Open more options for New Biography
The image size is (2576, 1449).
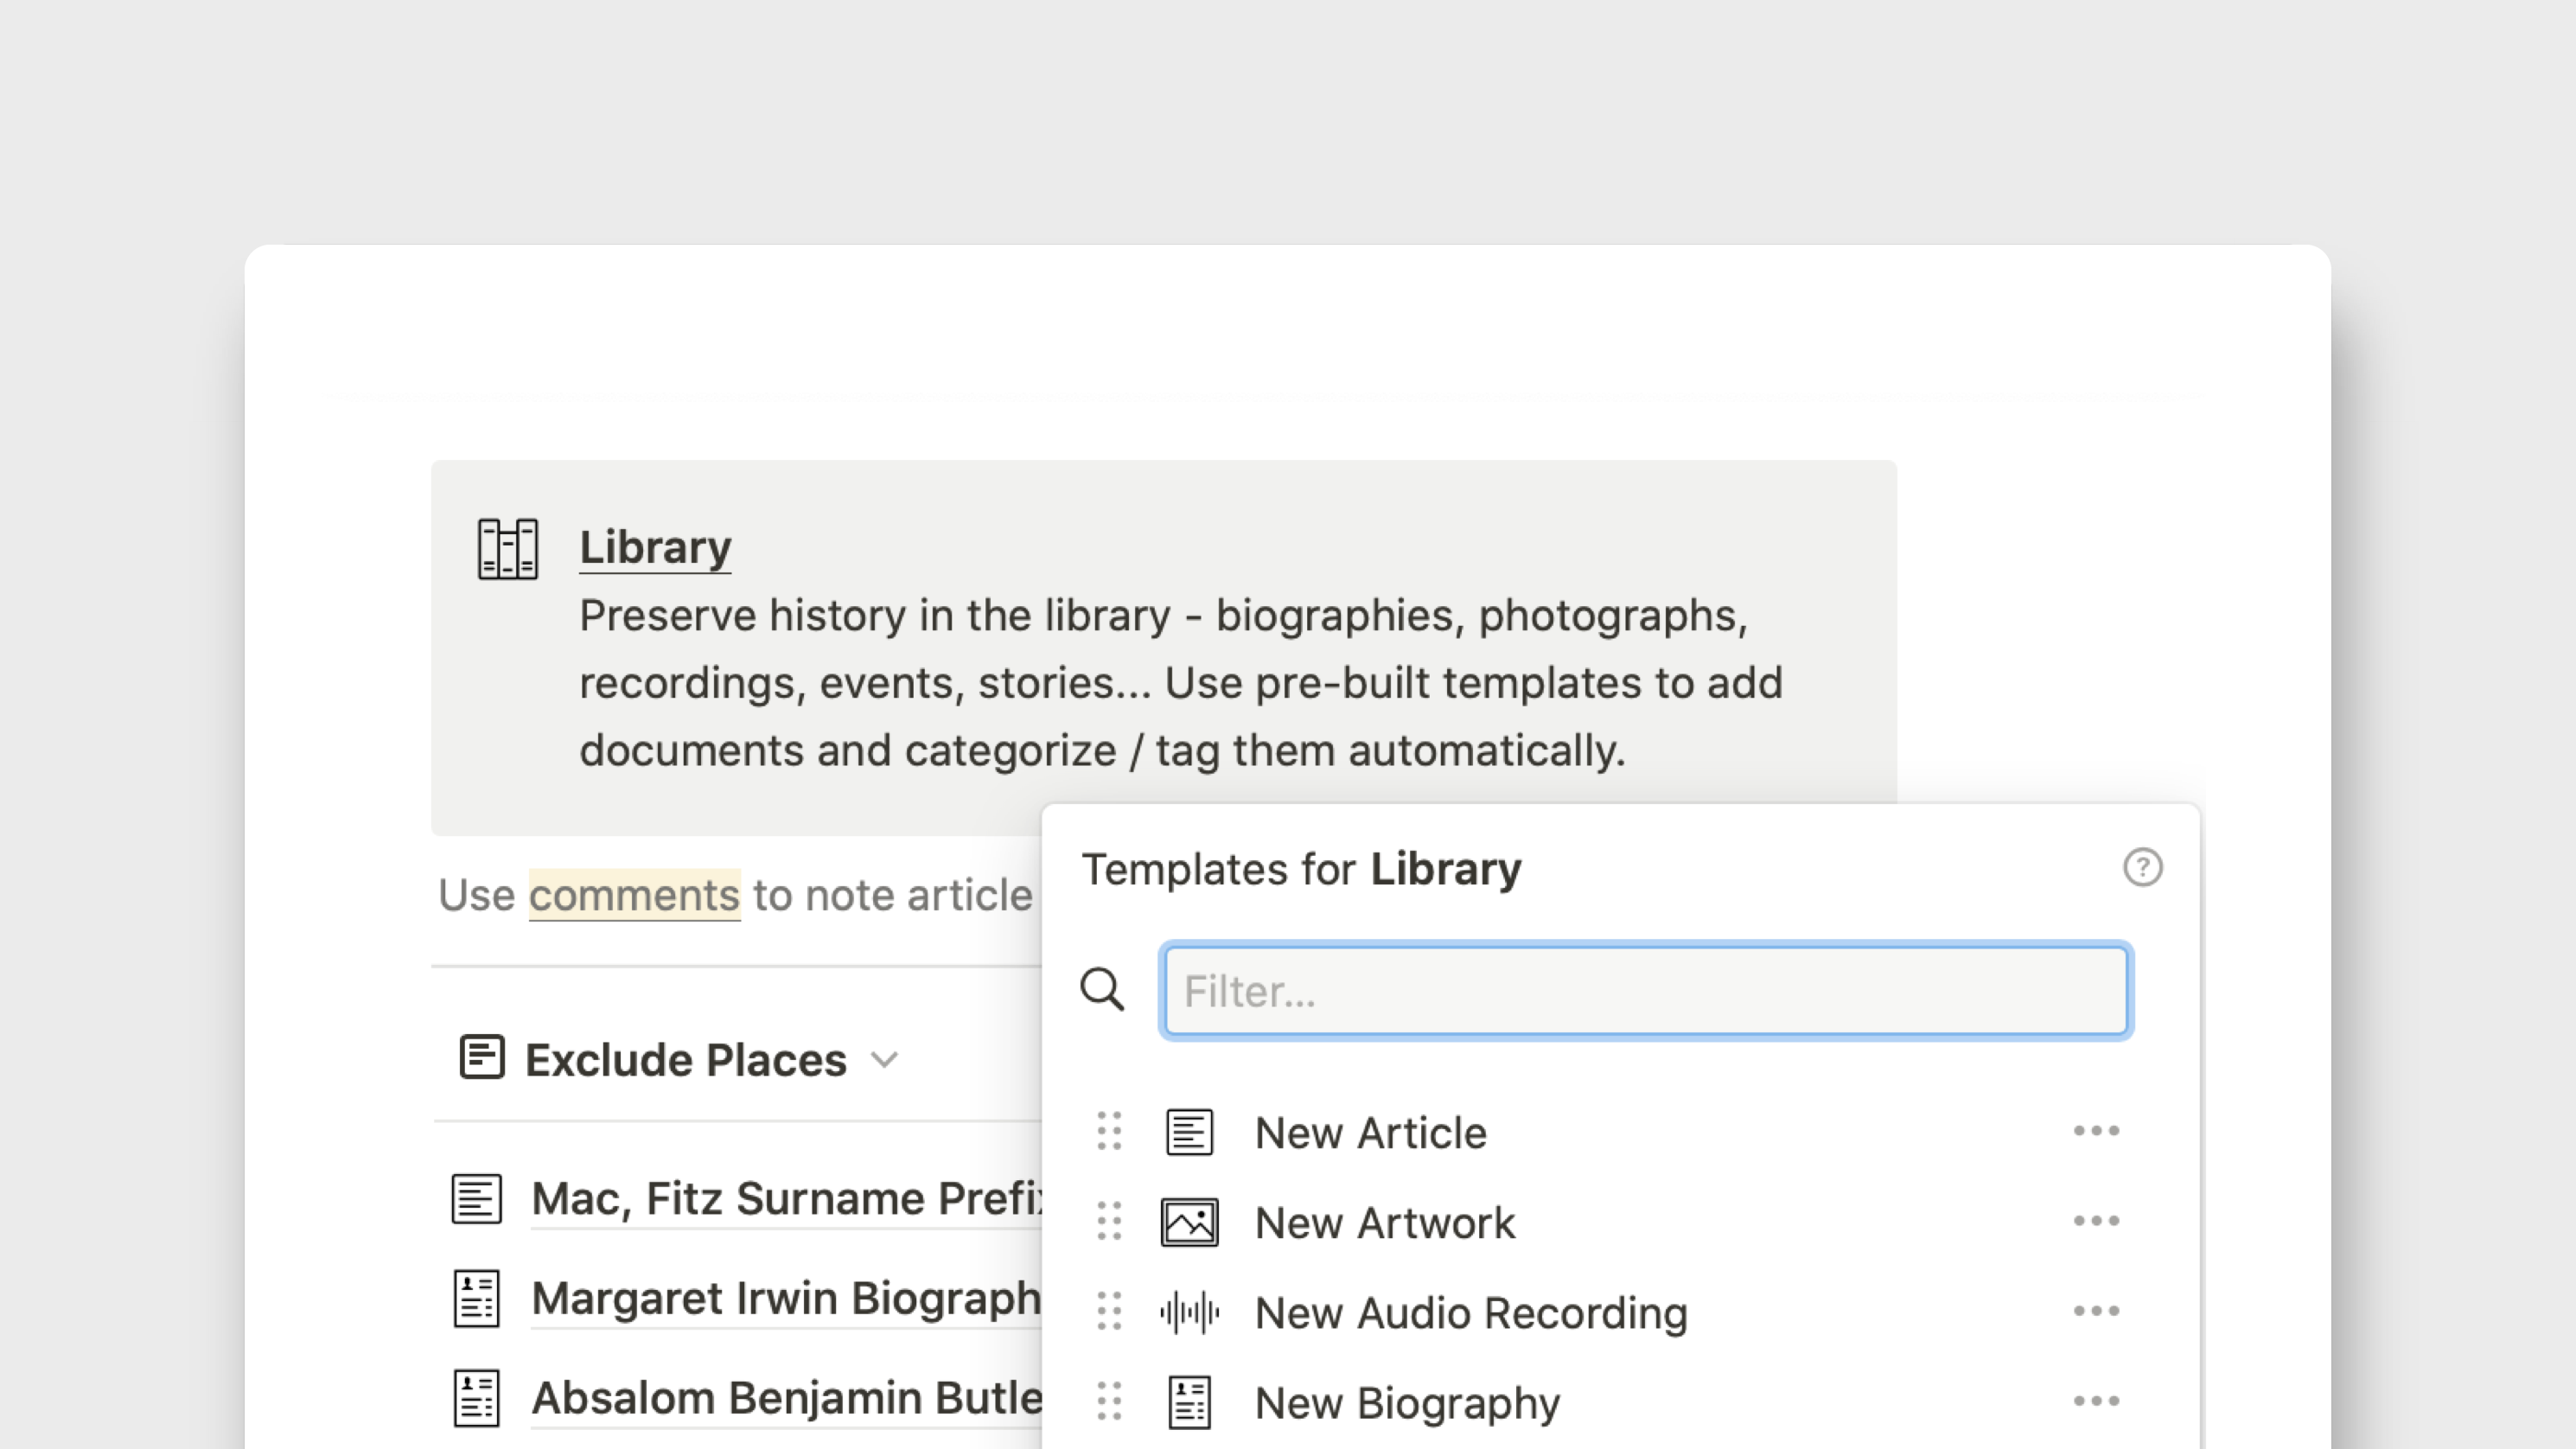(x=2096, y=1401)
